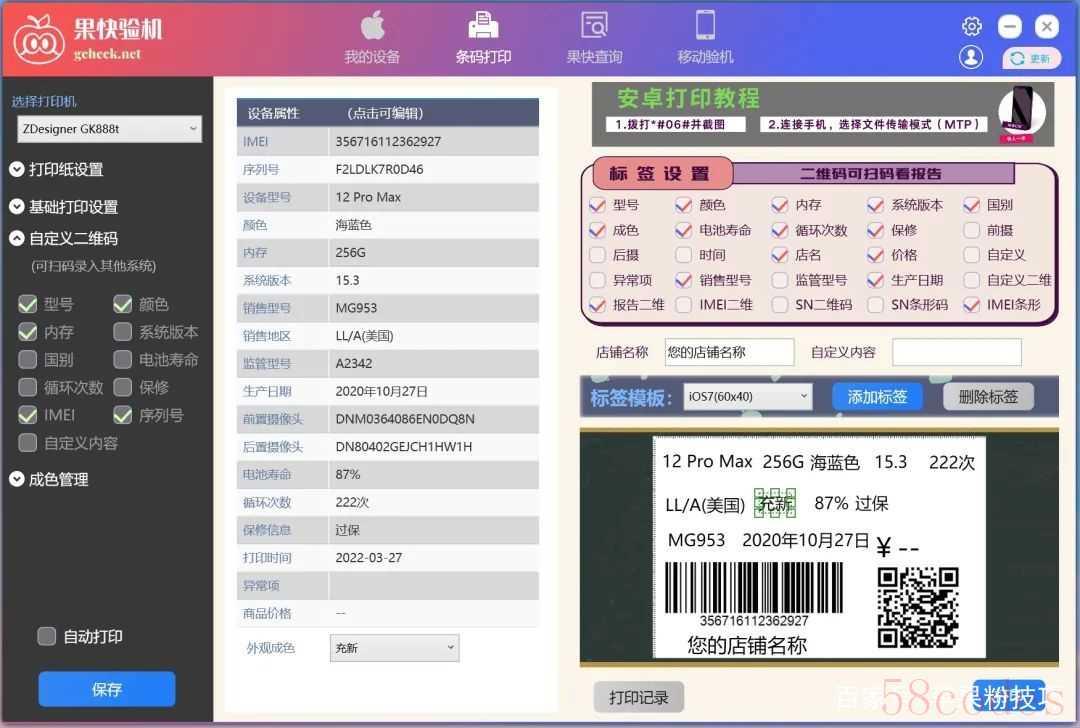1080x728 pixels.
Task: Click the 自定义内容 input field
Action: tap(957, 352)
